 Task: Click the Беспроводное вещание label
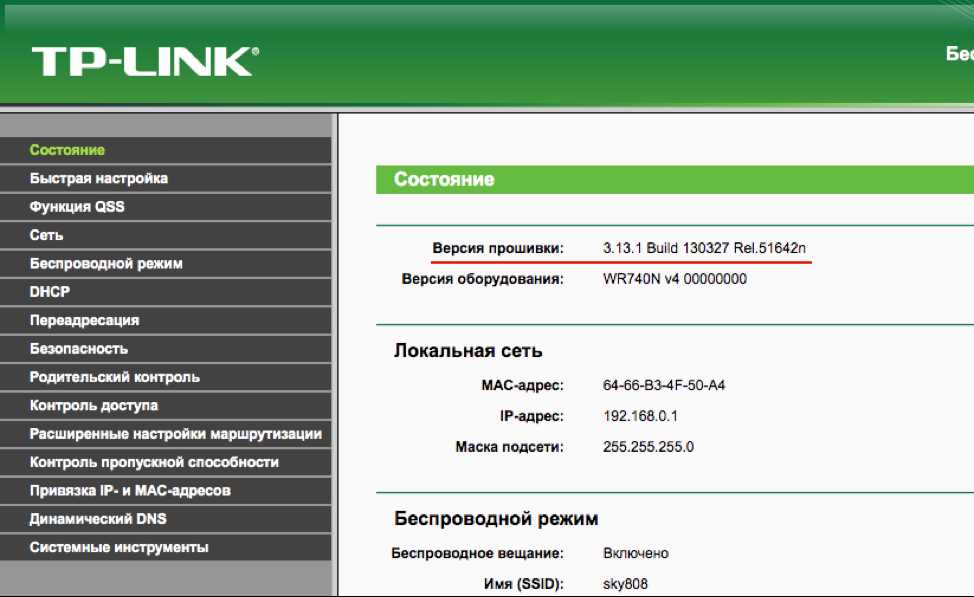pos(477,553)
